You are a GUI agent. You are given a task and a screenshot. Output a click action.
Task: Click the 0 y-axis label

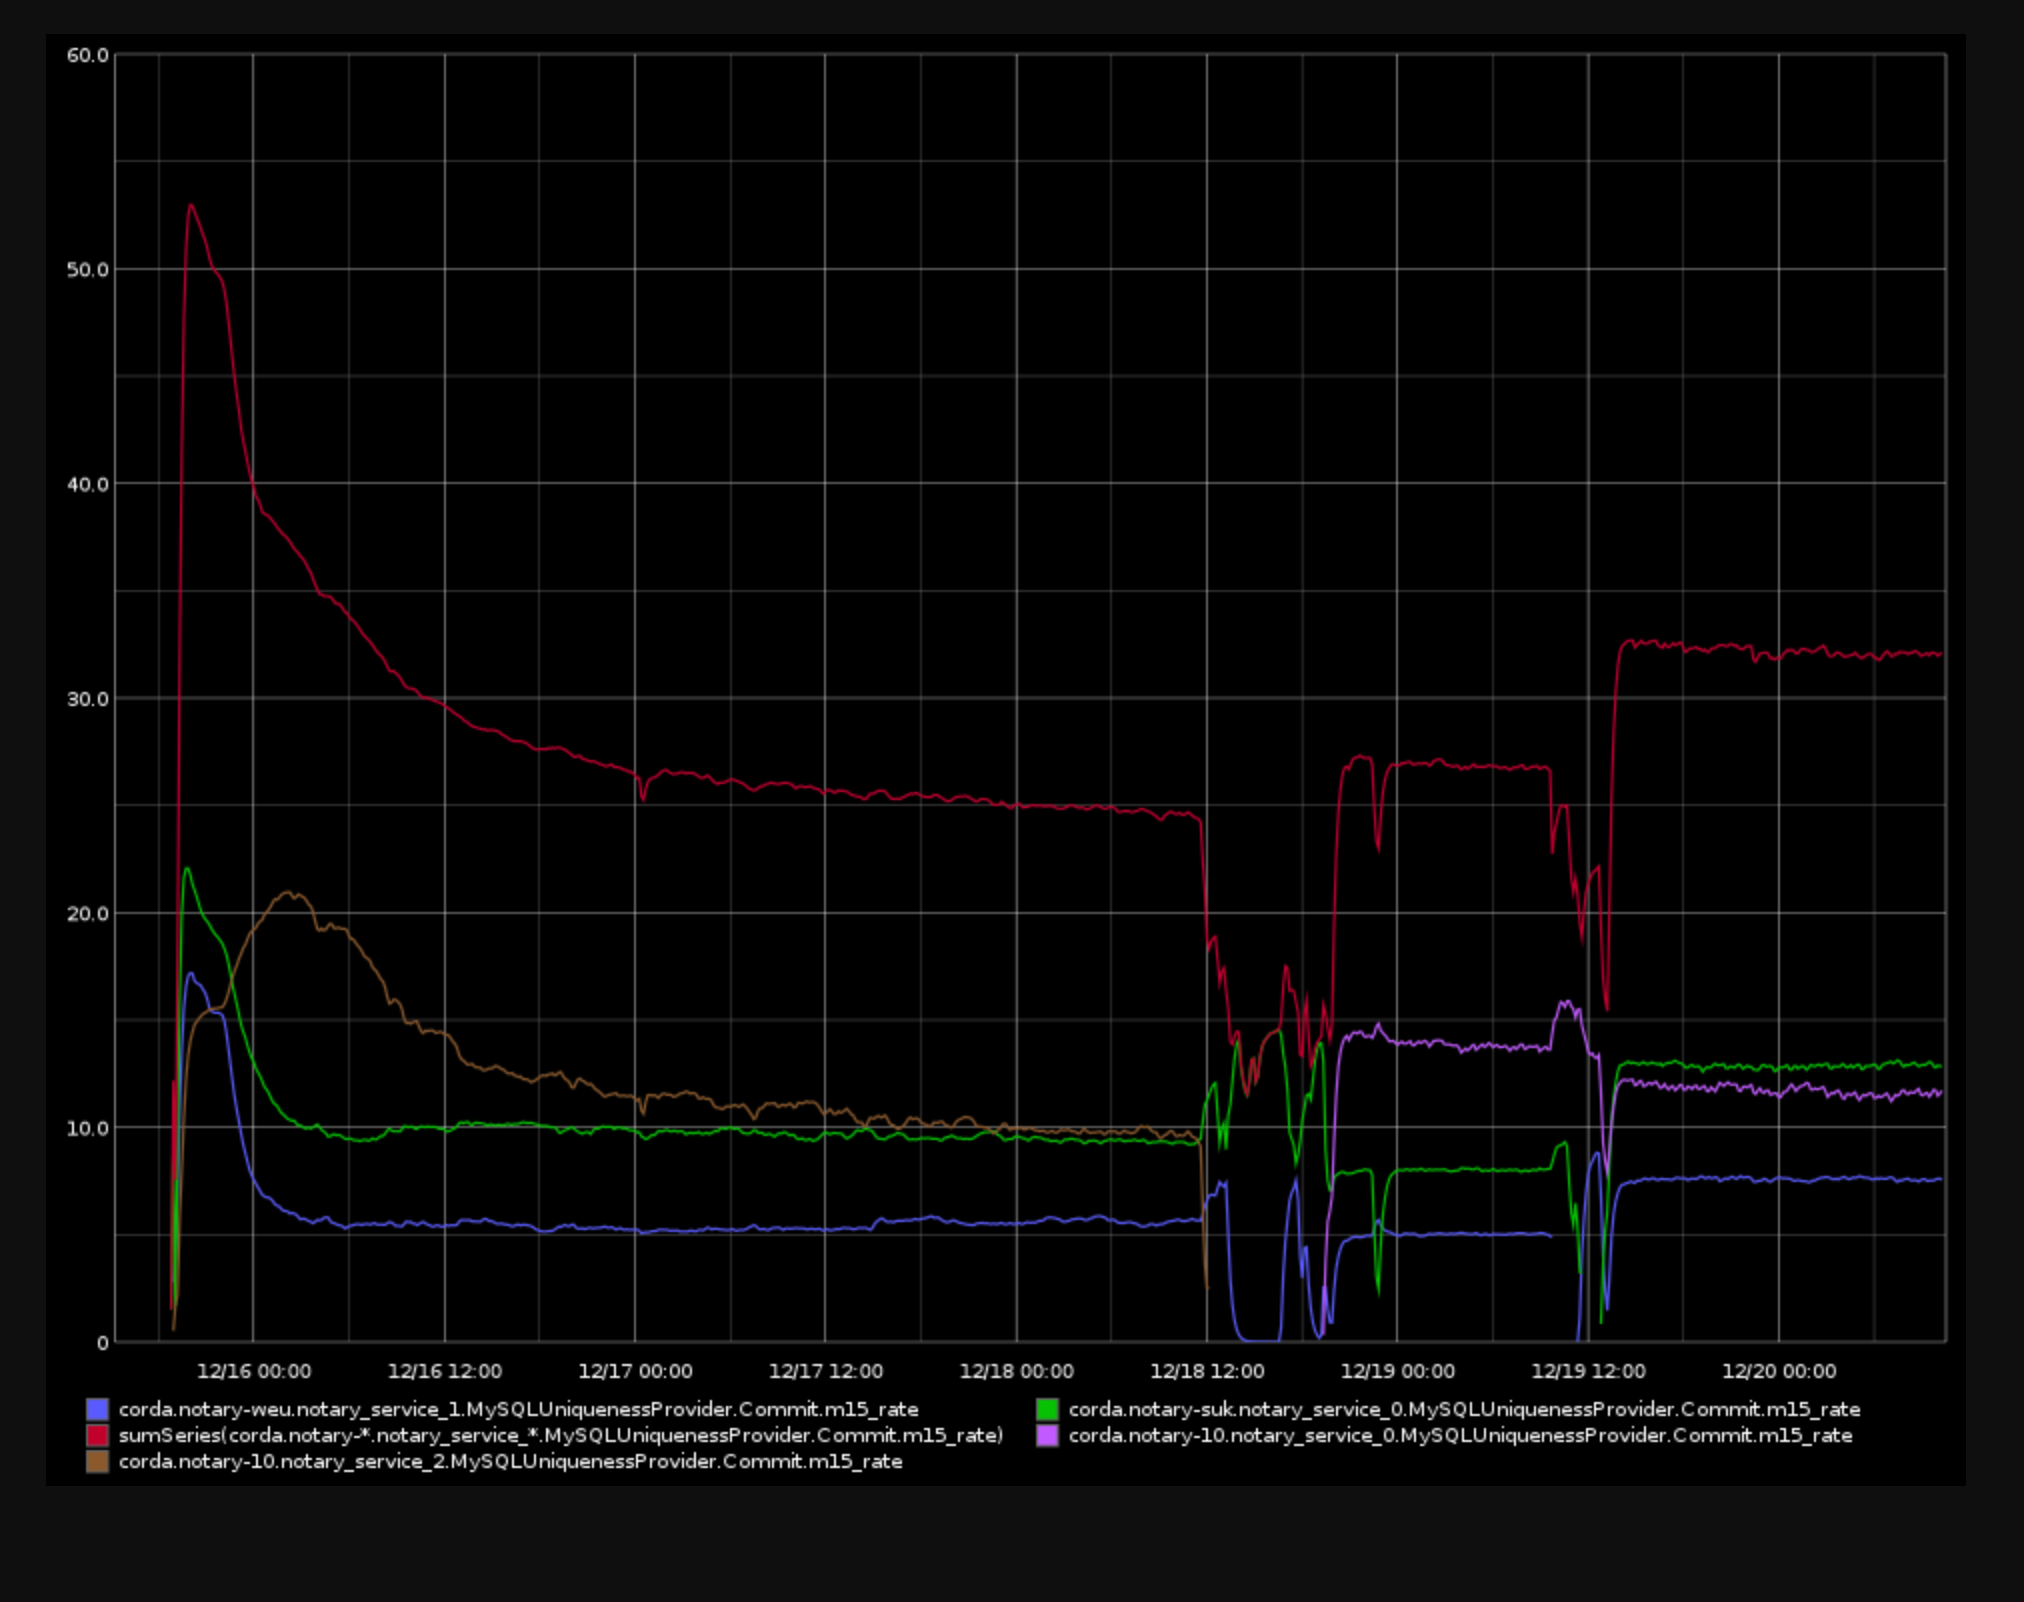coord(102,1343)
